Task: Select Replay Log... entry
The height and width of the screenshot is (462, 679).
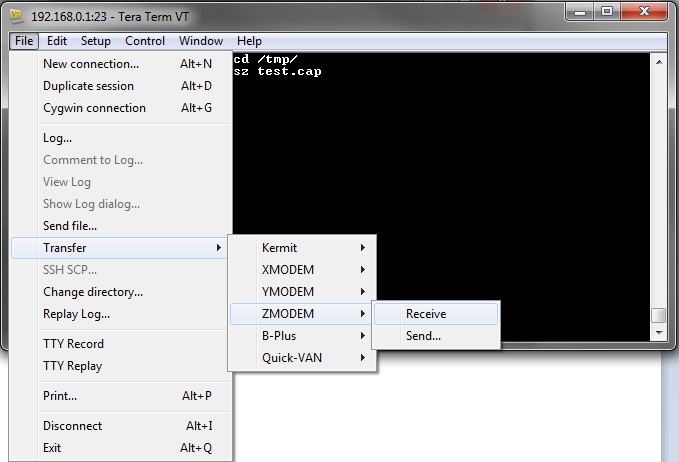Action: 120,314
